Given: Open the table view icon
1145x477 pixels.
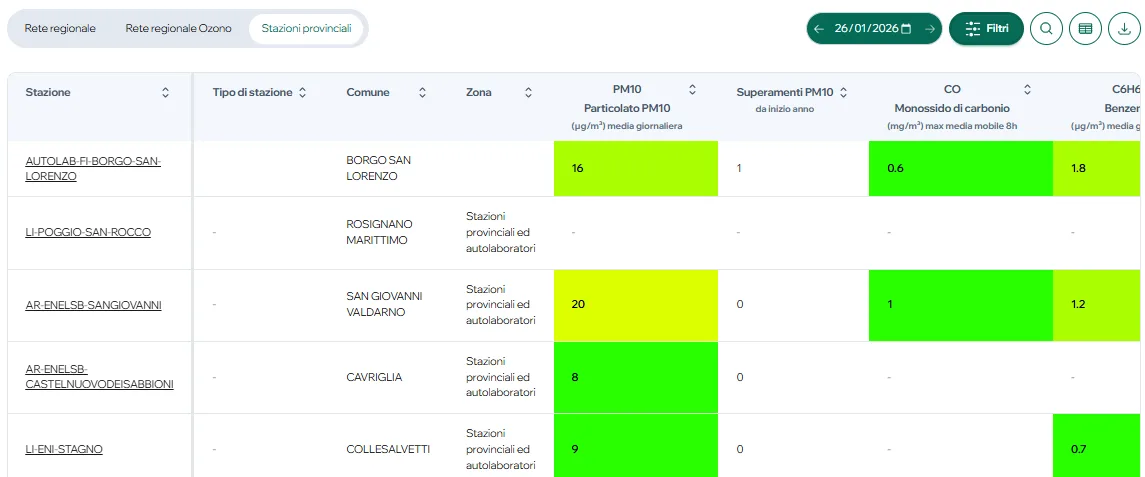Looking at the screenshot, I should coord(1085,29).
